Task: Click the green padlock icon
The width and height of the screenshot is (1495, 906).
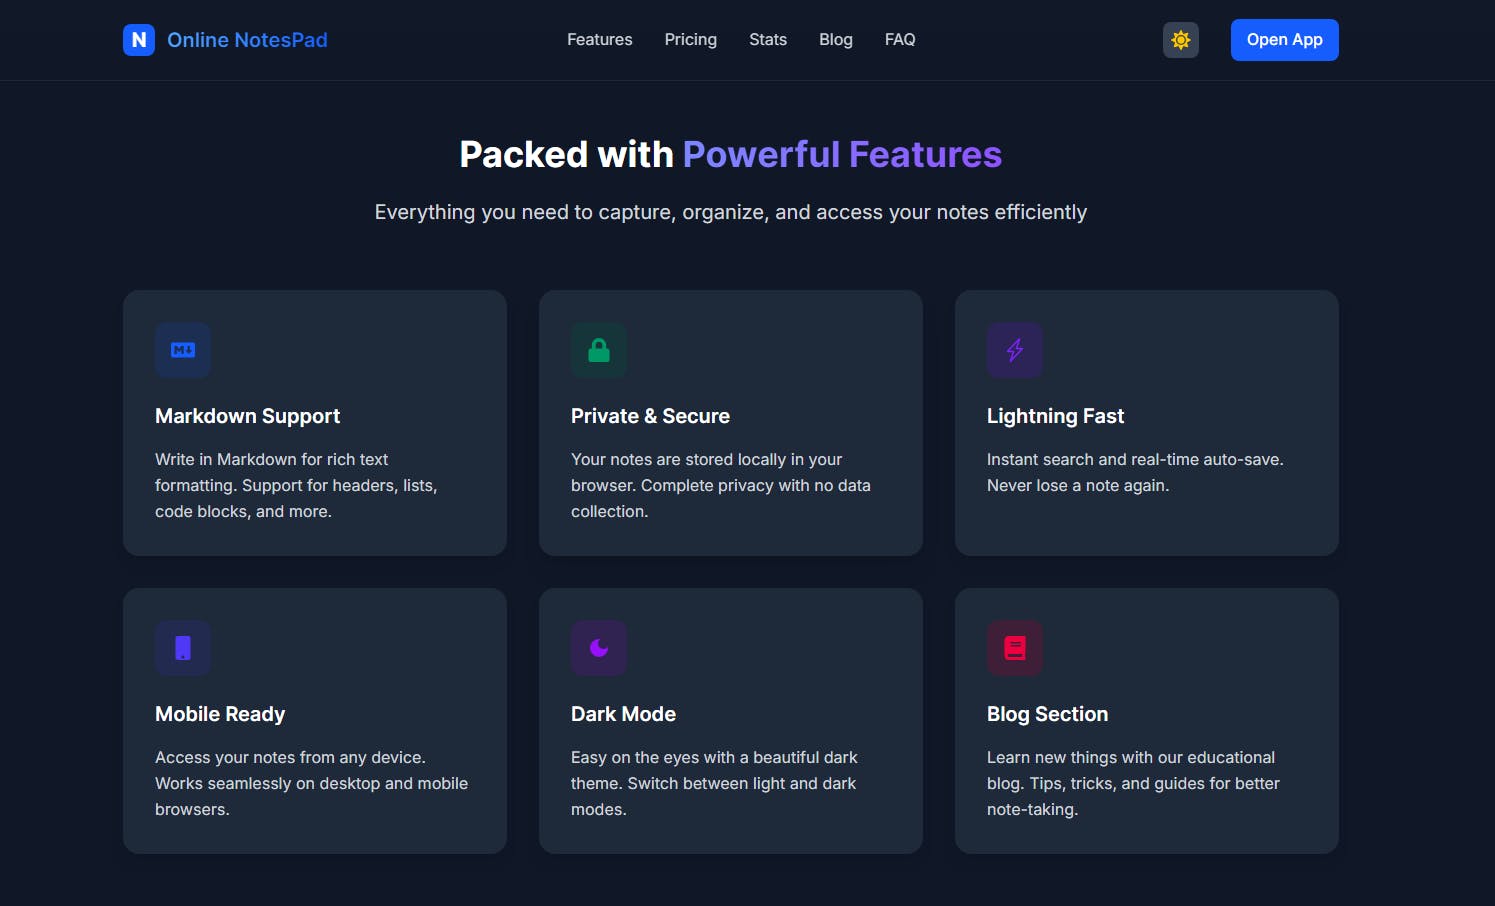Action: tap(599, 350)
